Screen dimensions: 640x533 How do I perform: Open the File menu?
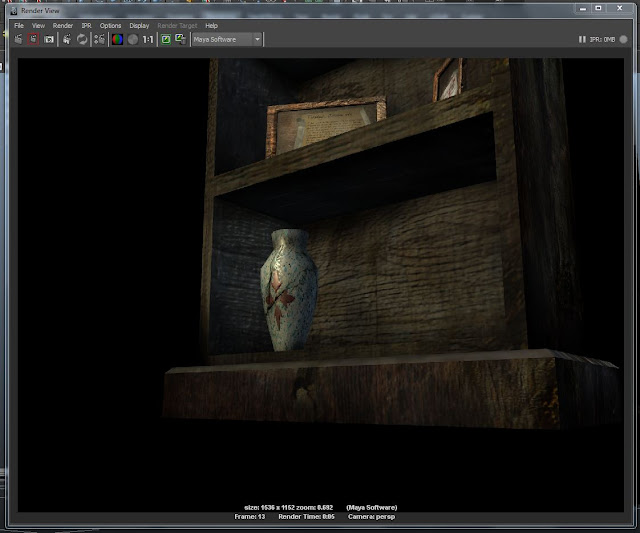click(19, 26)
